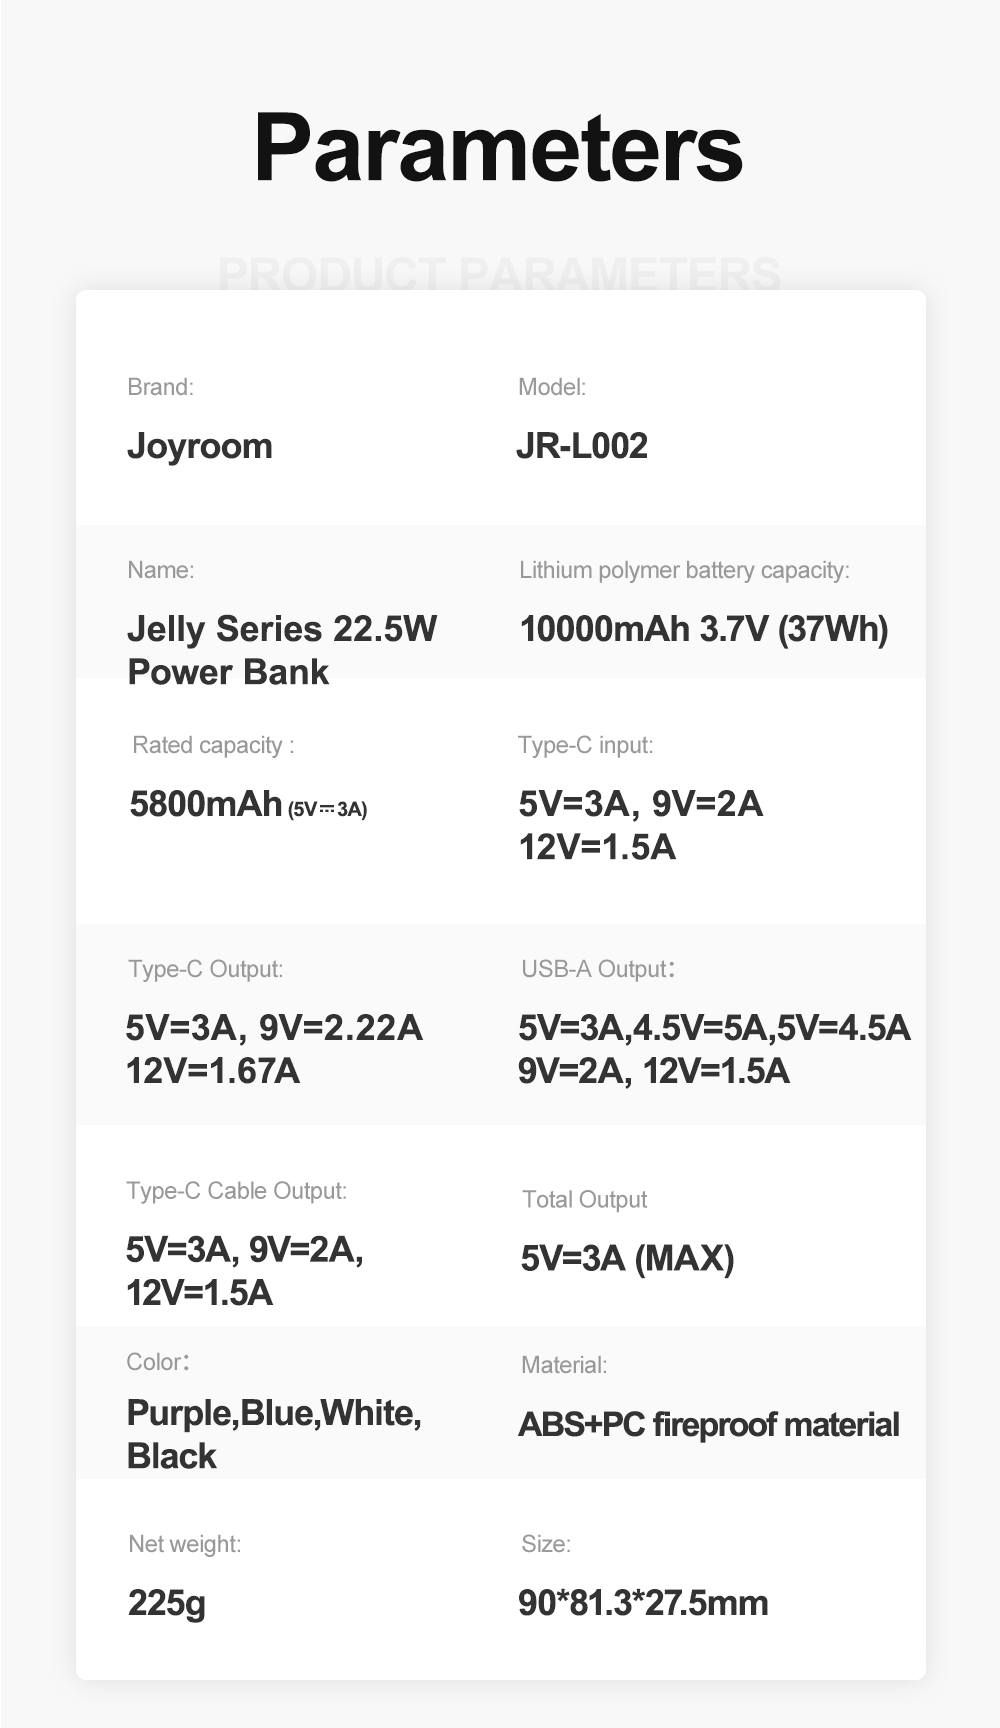
Task: Click the Brand: field label
Action: 160,388
